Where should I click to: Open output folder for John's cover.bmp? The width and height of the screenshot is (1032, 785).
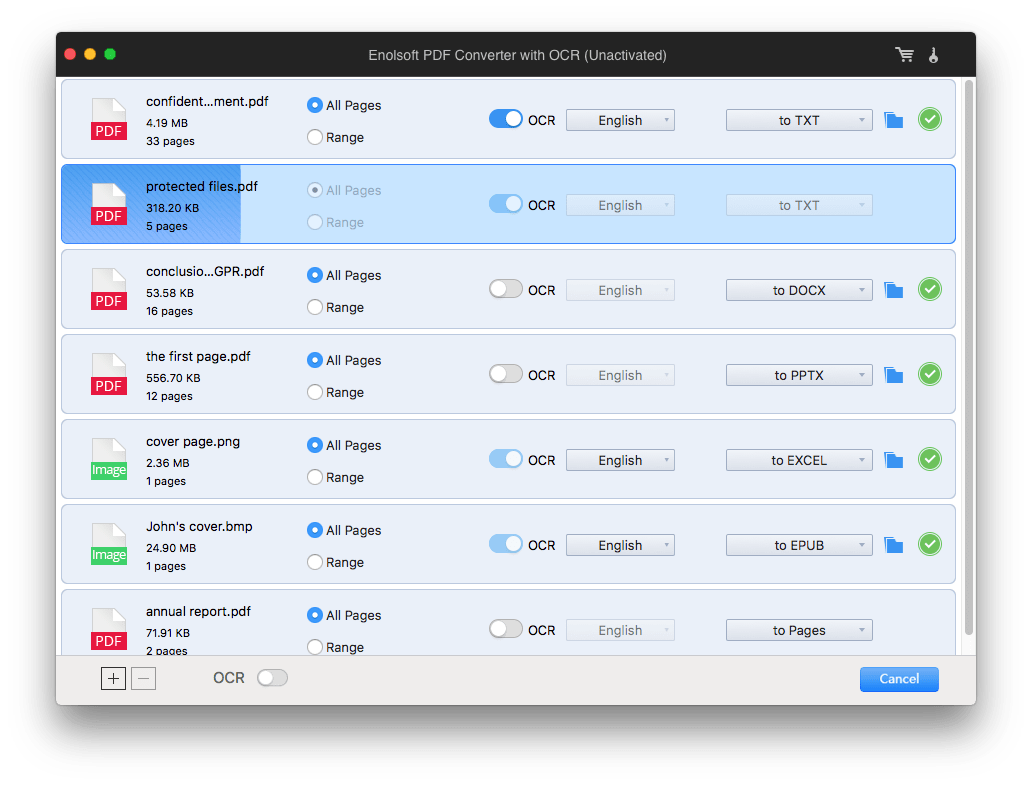[x=893, y=545]
